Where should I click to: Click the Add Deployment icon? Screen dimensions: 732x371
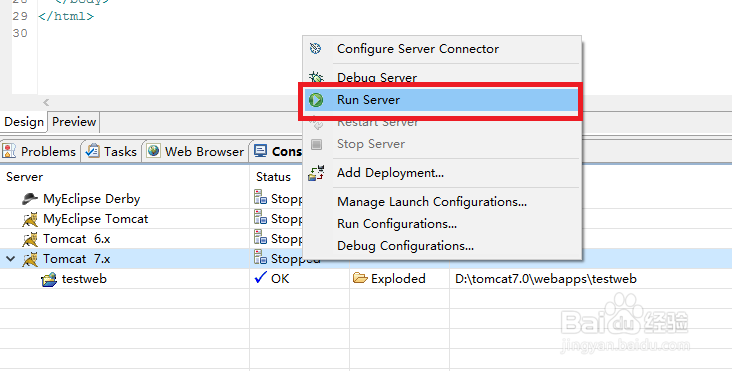tap(316, 173)
